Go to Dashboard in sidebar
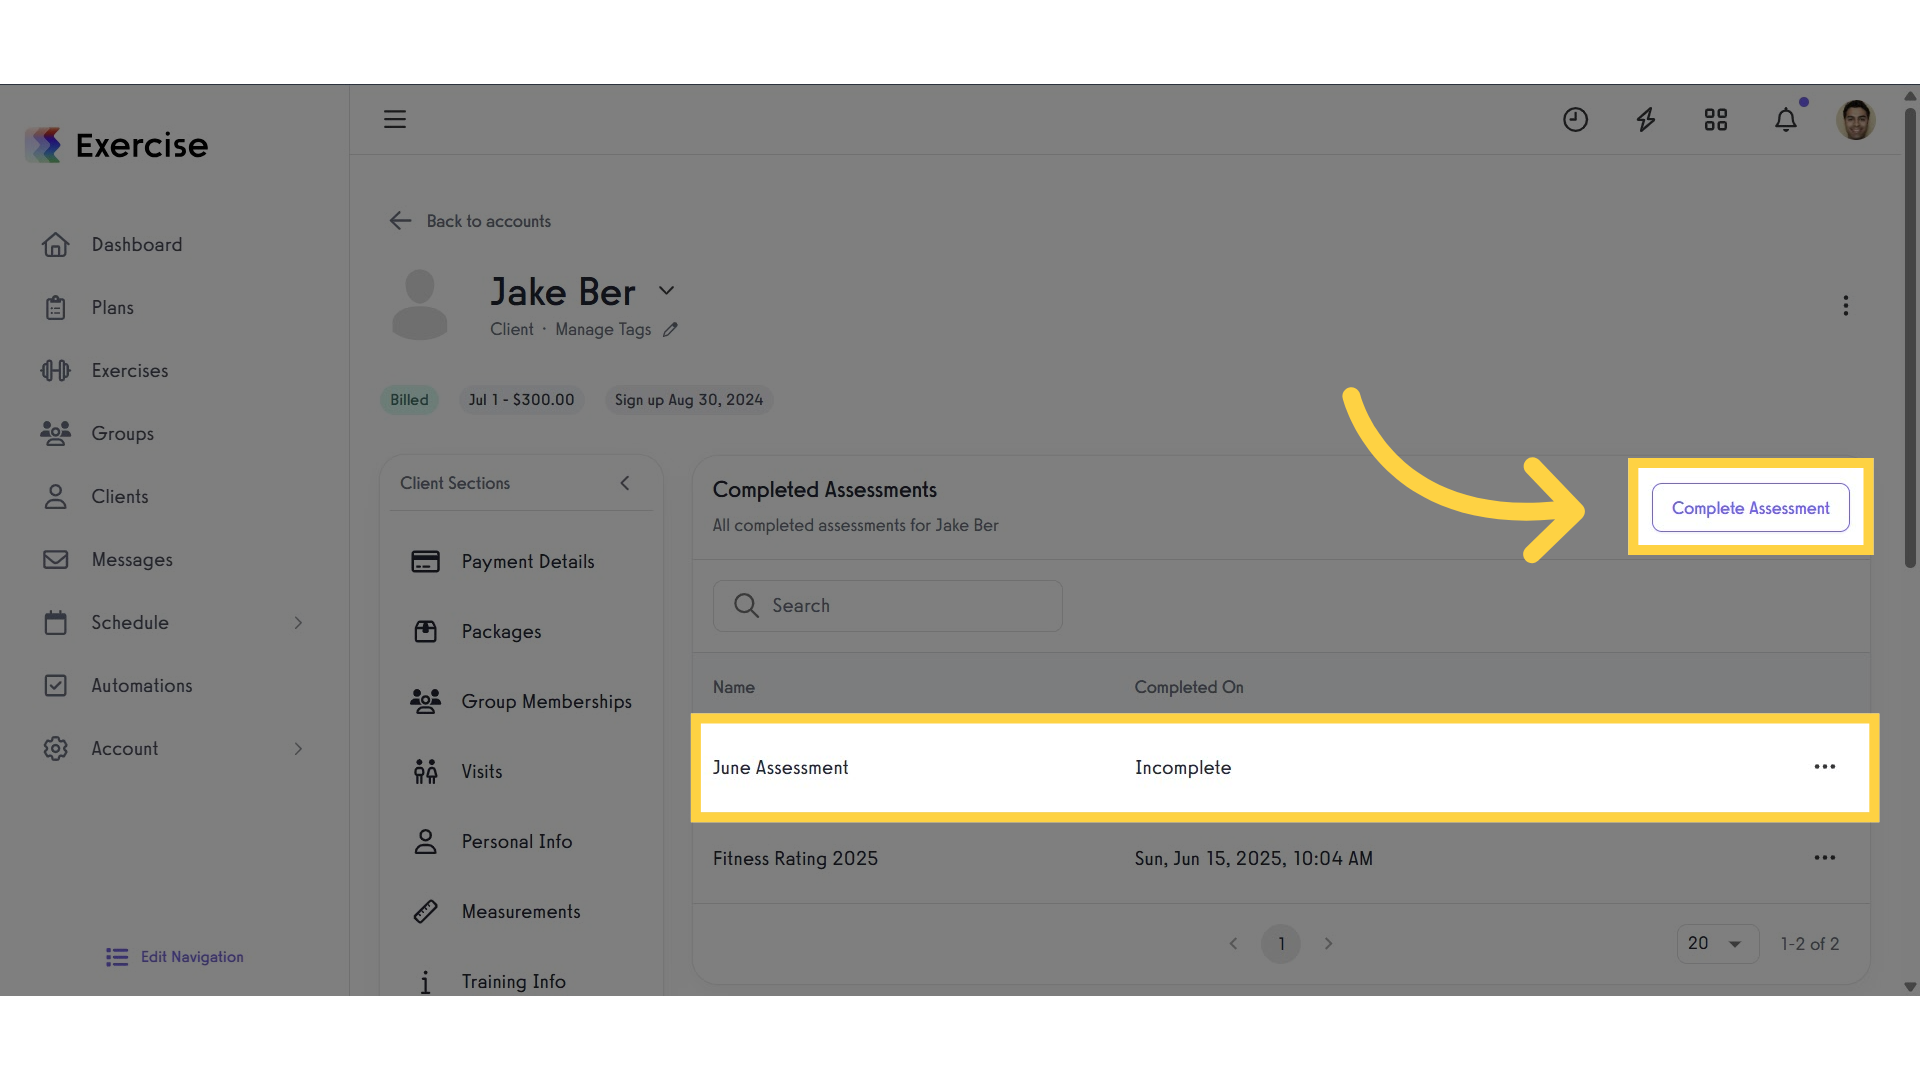This screenshot has height=1080, width=1920. click(137, 245)
